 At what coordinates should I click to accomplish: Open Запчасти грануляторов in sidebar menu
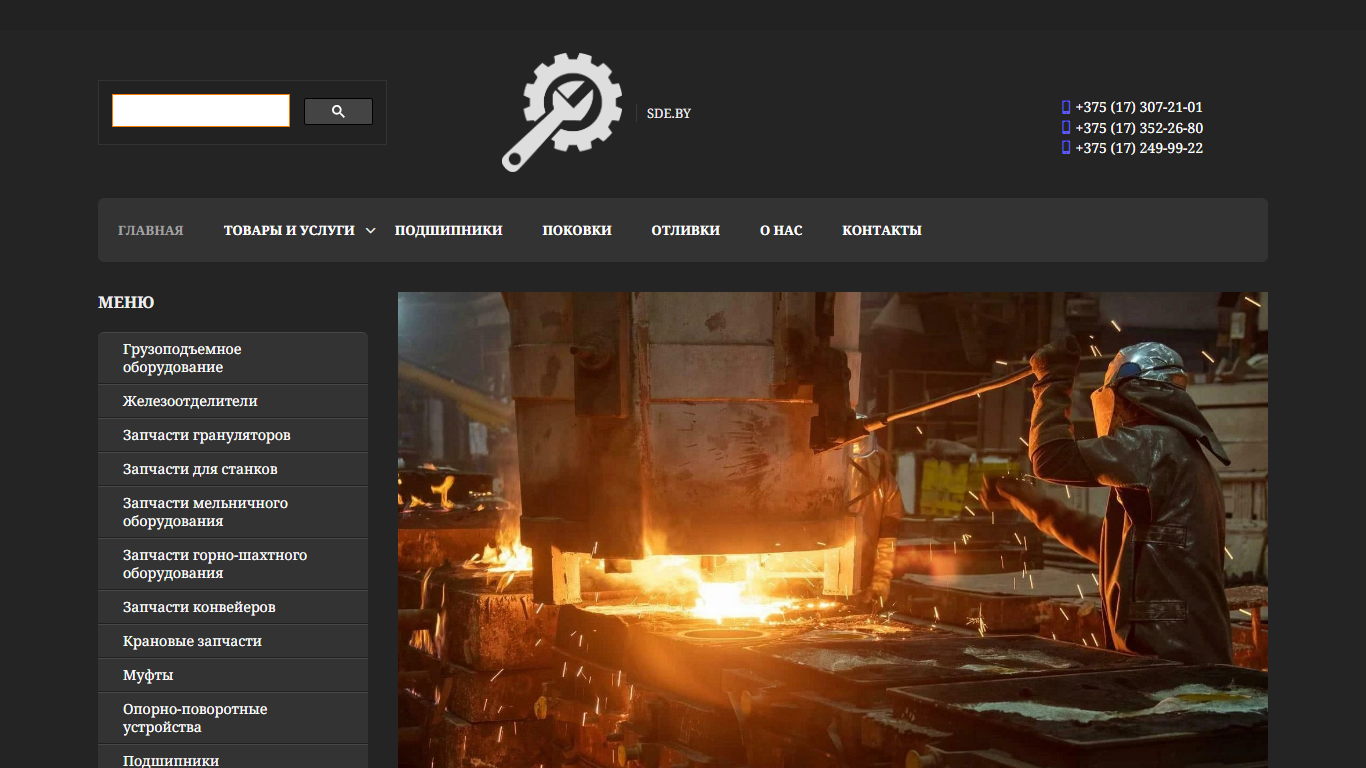(233, 435)
